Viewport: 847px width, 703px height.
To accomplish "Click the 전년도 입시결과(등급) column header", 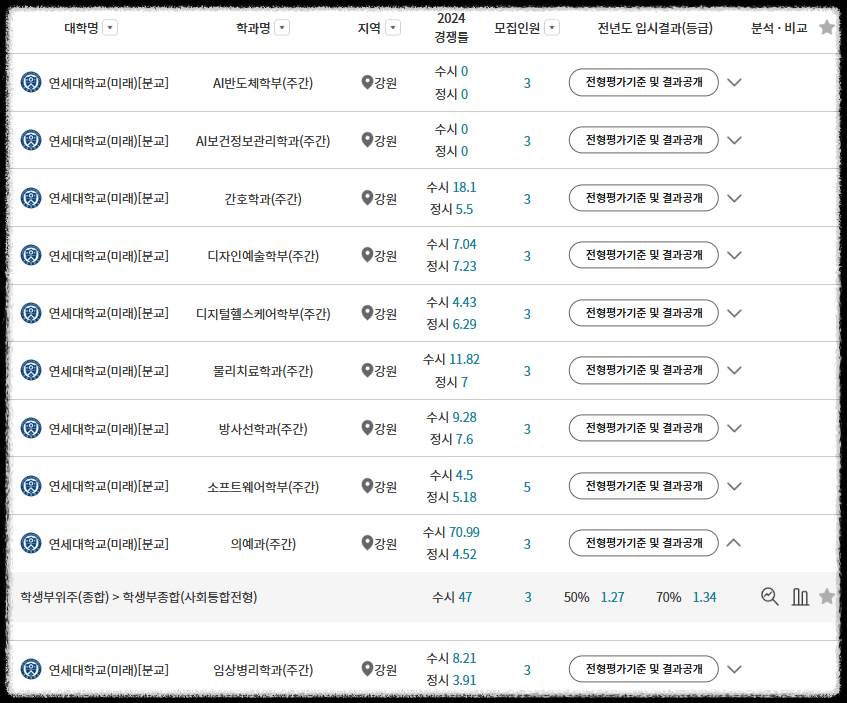I will [655, 28].
